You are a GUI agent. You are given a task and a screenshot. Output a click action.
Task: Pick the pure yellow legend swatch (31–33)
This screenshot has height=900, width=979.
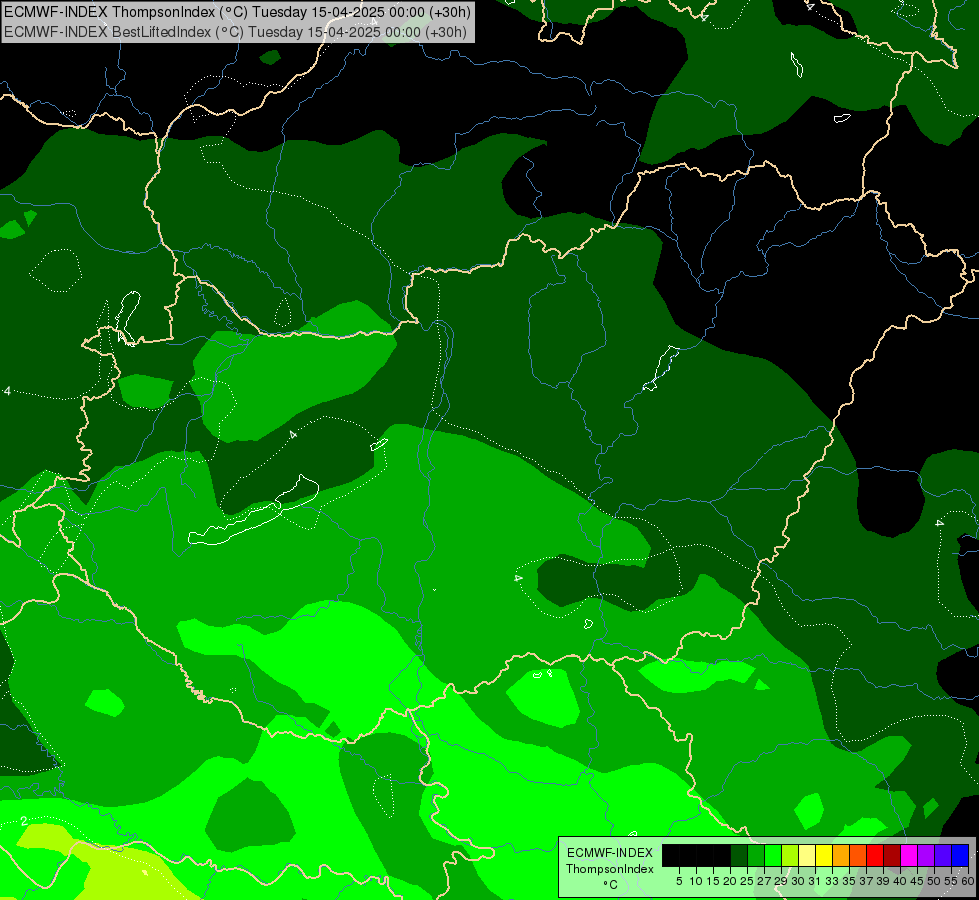click(x=823, y=855)
